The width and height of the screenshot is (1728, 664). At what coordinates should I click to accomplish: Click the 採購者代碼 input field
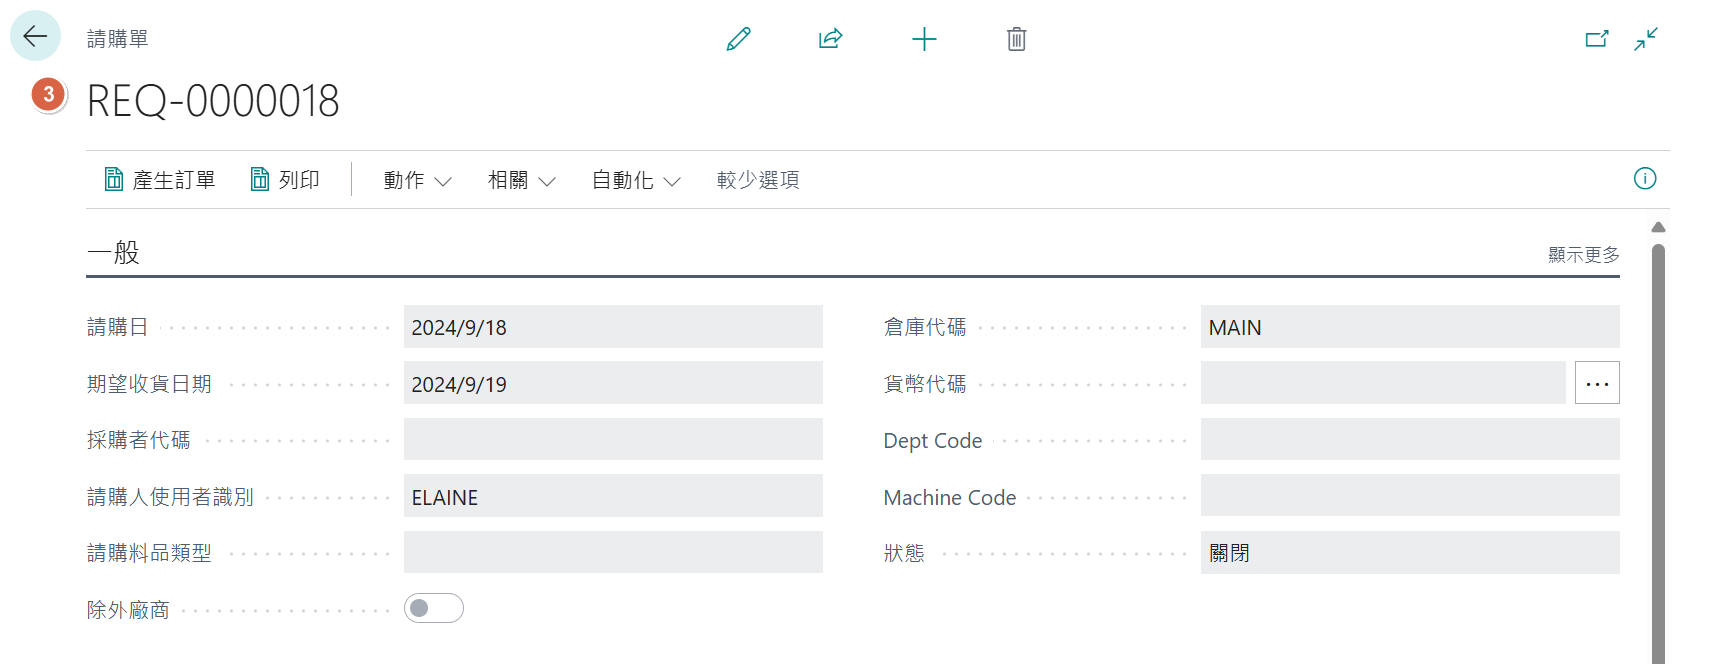click(x=613, y=440)
